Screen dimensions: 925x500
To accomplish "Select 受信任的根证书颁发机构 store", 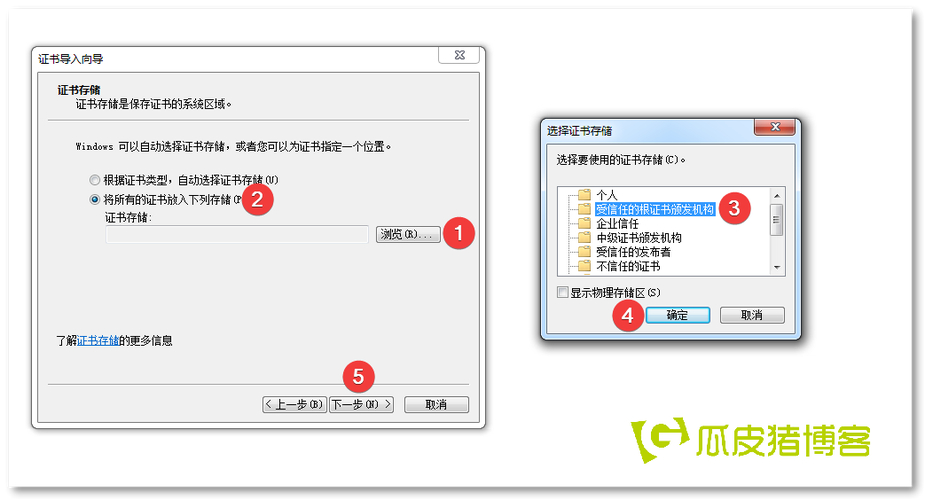I will 655,209.
